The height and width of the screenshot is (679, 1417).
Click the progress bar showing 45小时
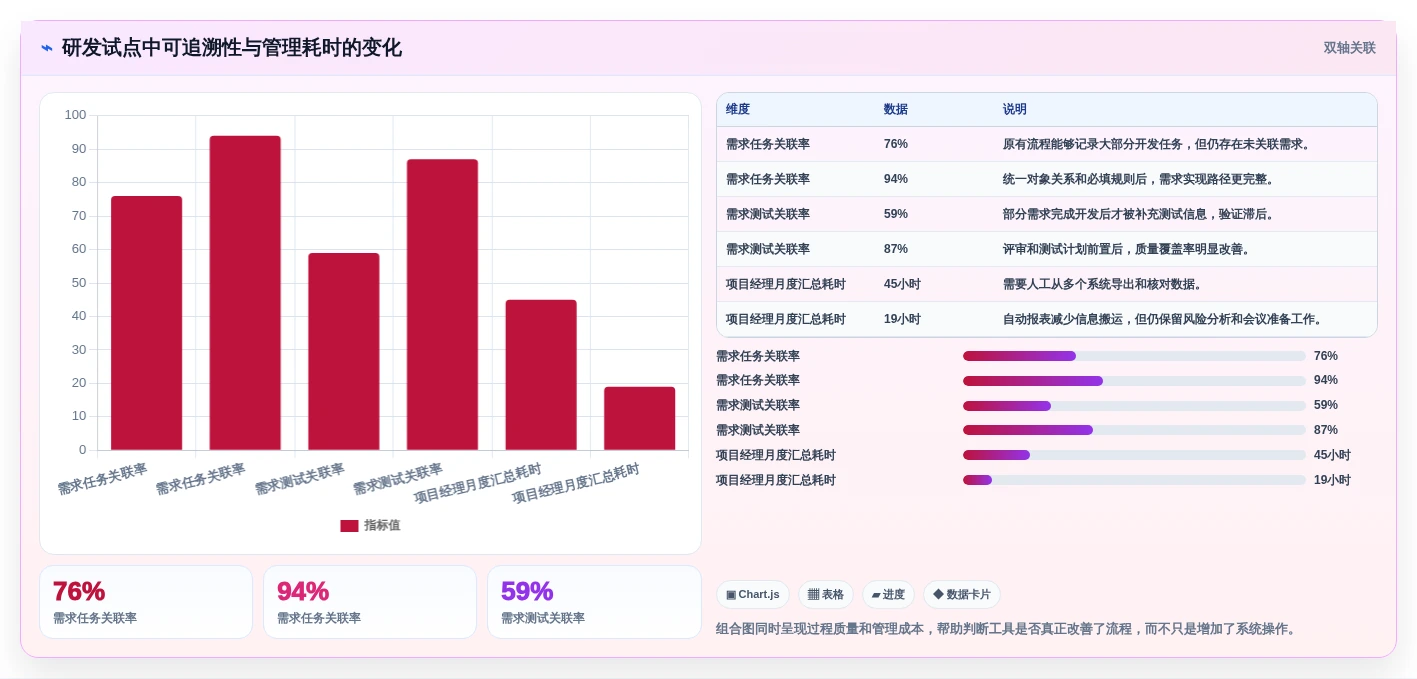coord(1134,455)
